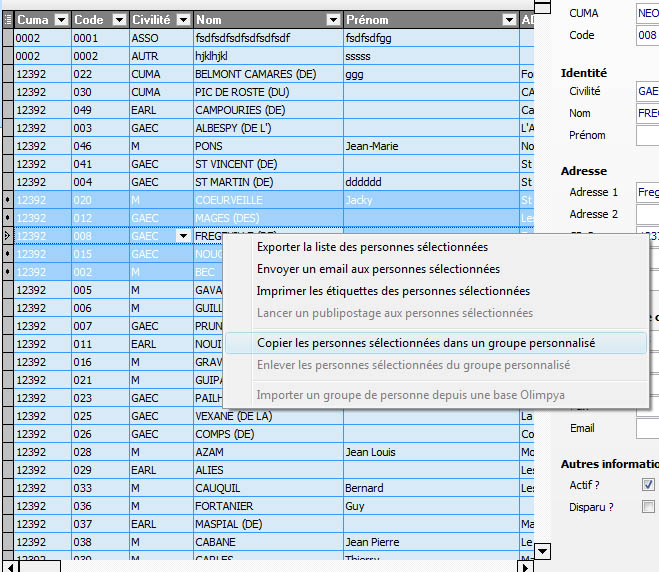This screenshot has height=572, width=659.
Task: Click the horizontal scrollbar right arrow
Action: (x=525, y=567)
